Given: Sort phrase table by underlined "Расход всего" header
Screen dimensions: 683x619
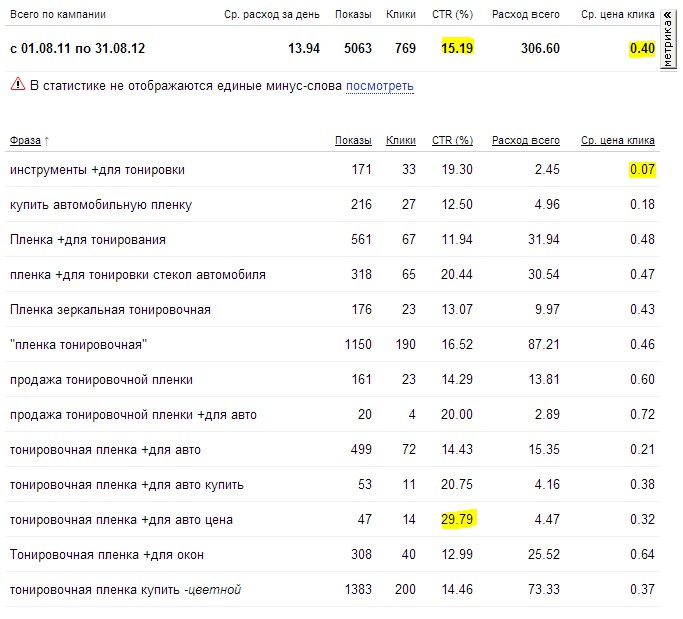Looking at the screenshot, I should coord(526,141).
